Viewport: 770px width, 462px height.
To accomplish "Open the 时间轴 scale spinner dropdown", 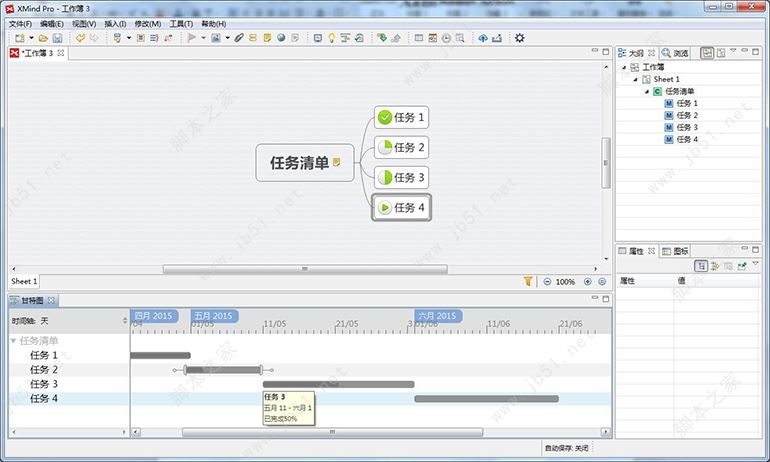I will click(x=125, y=321).
